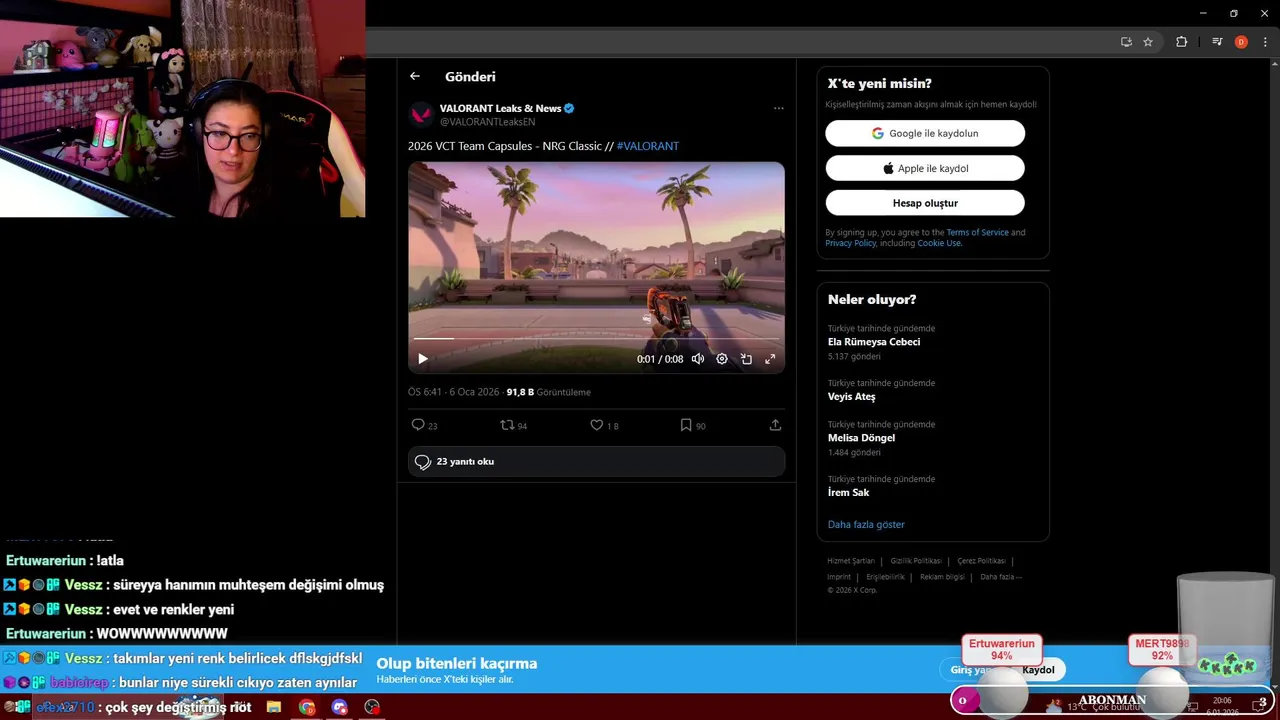Screen dimensions: 1280x720
Task: Click the purple Discord-like taskbar icon
Action: click(x=339, y=707)
